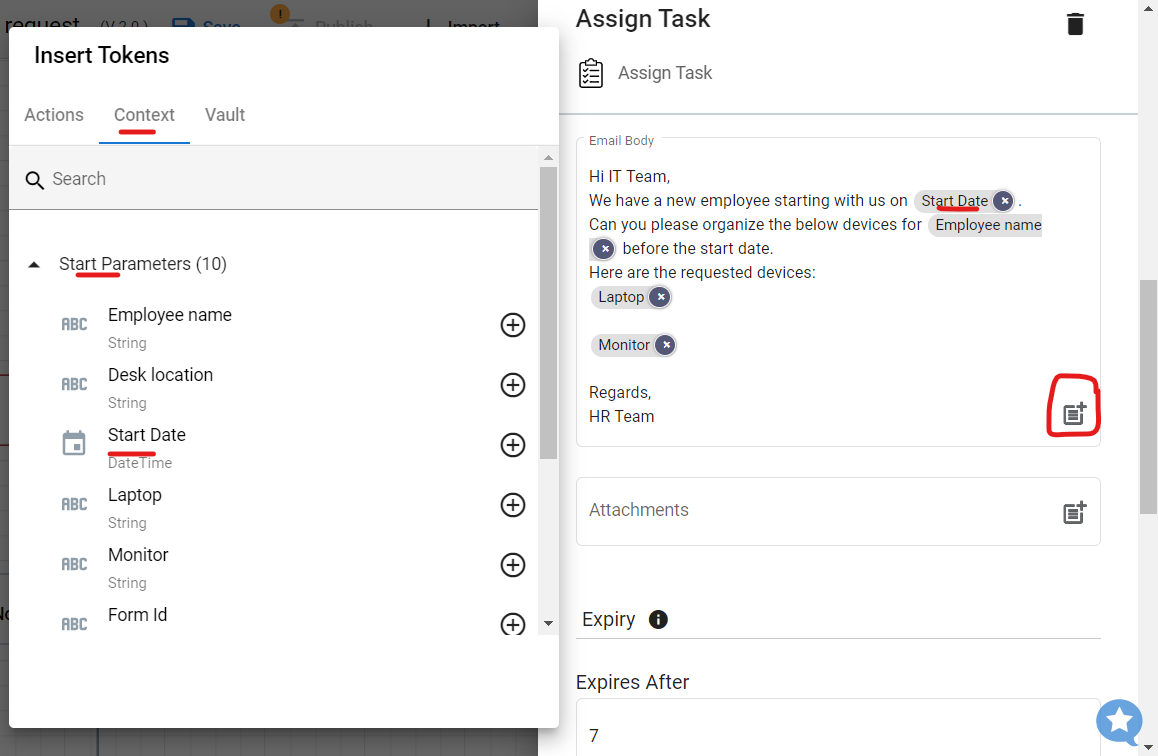Click the delete trash icon for Assign Task

[1075, 23]
